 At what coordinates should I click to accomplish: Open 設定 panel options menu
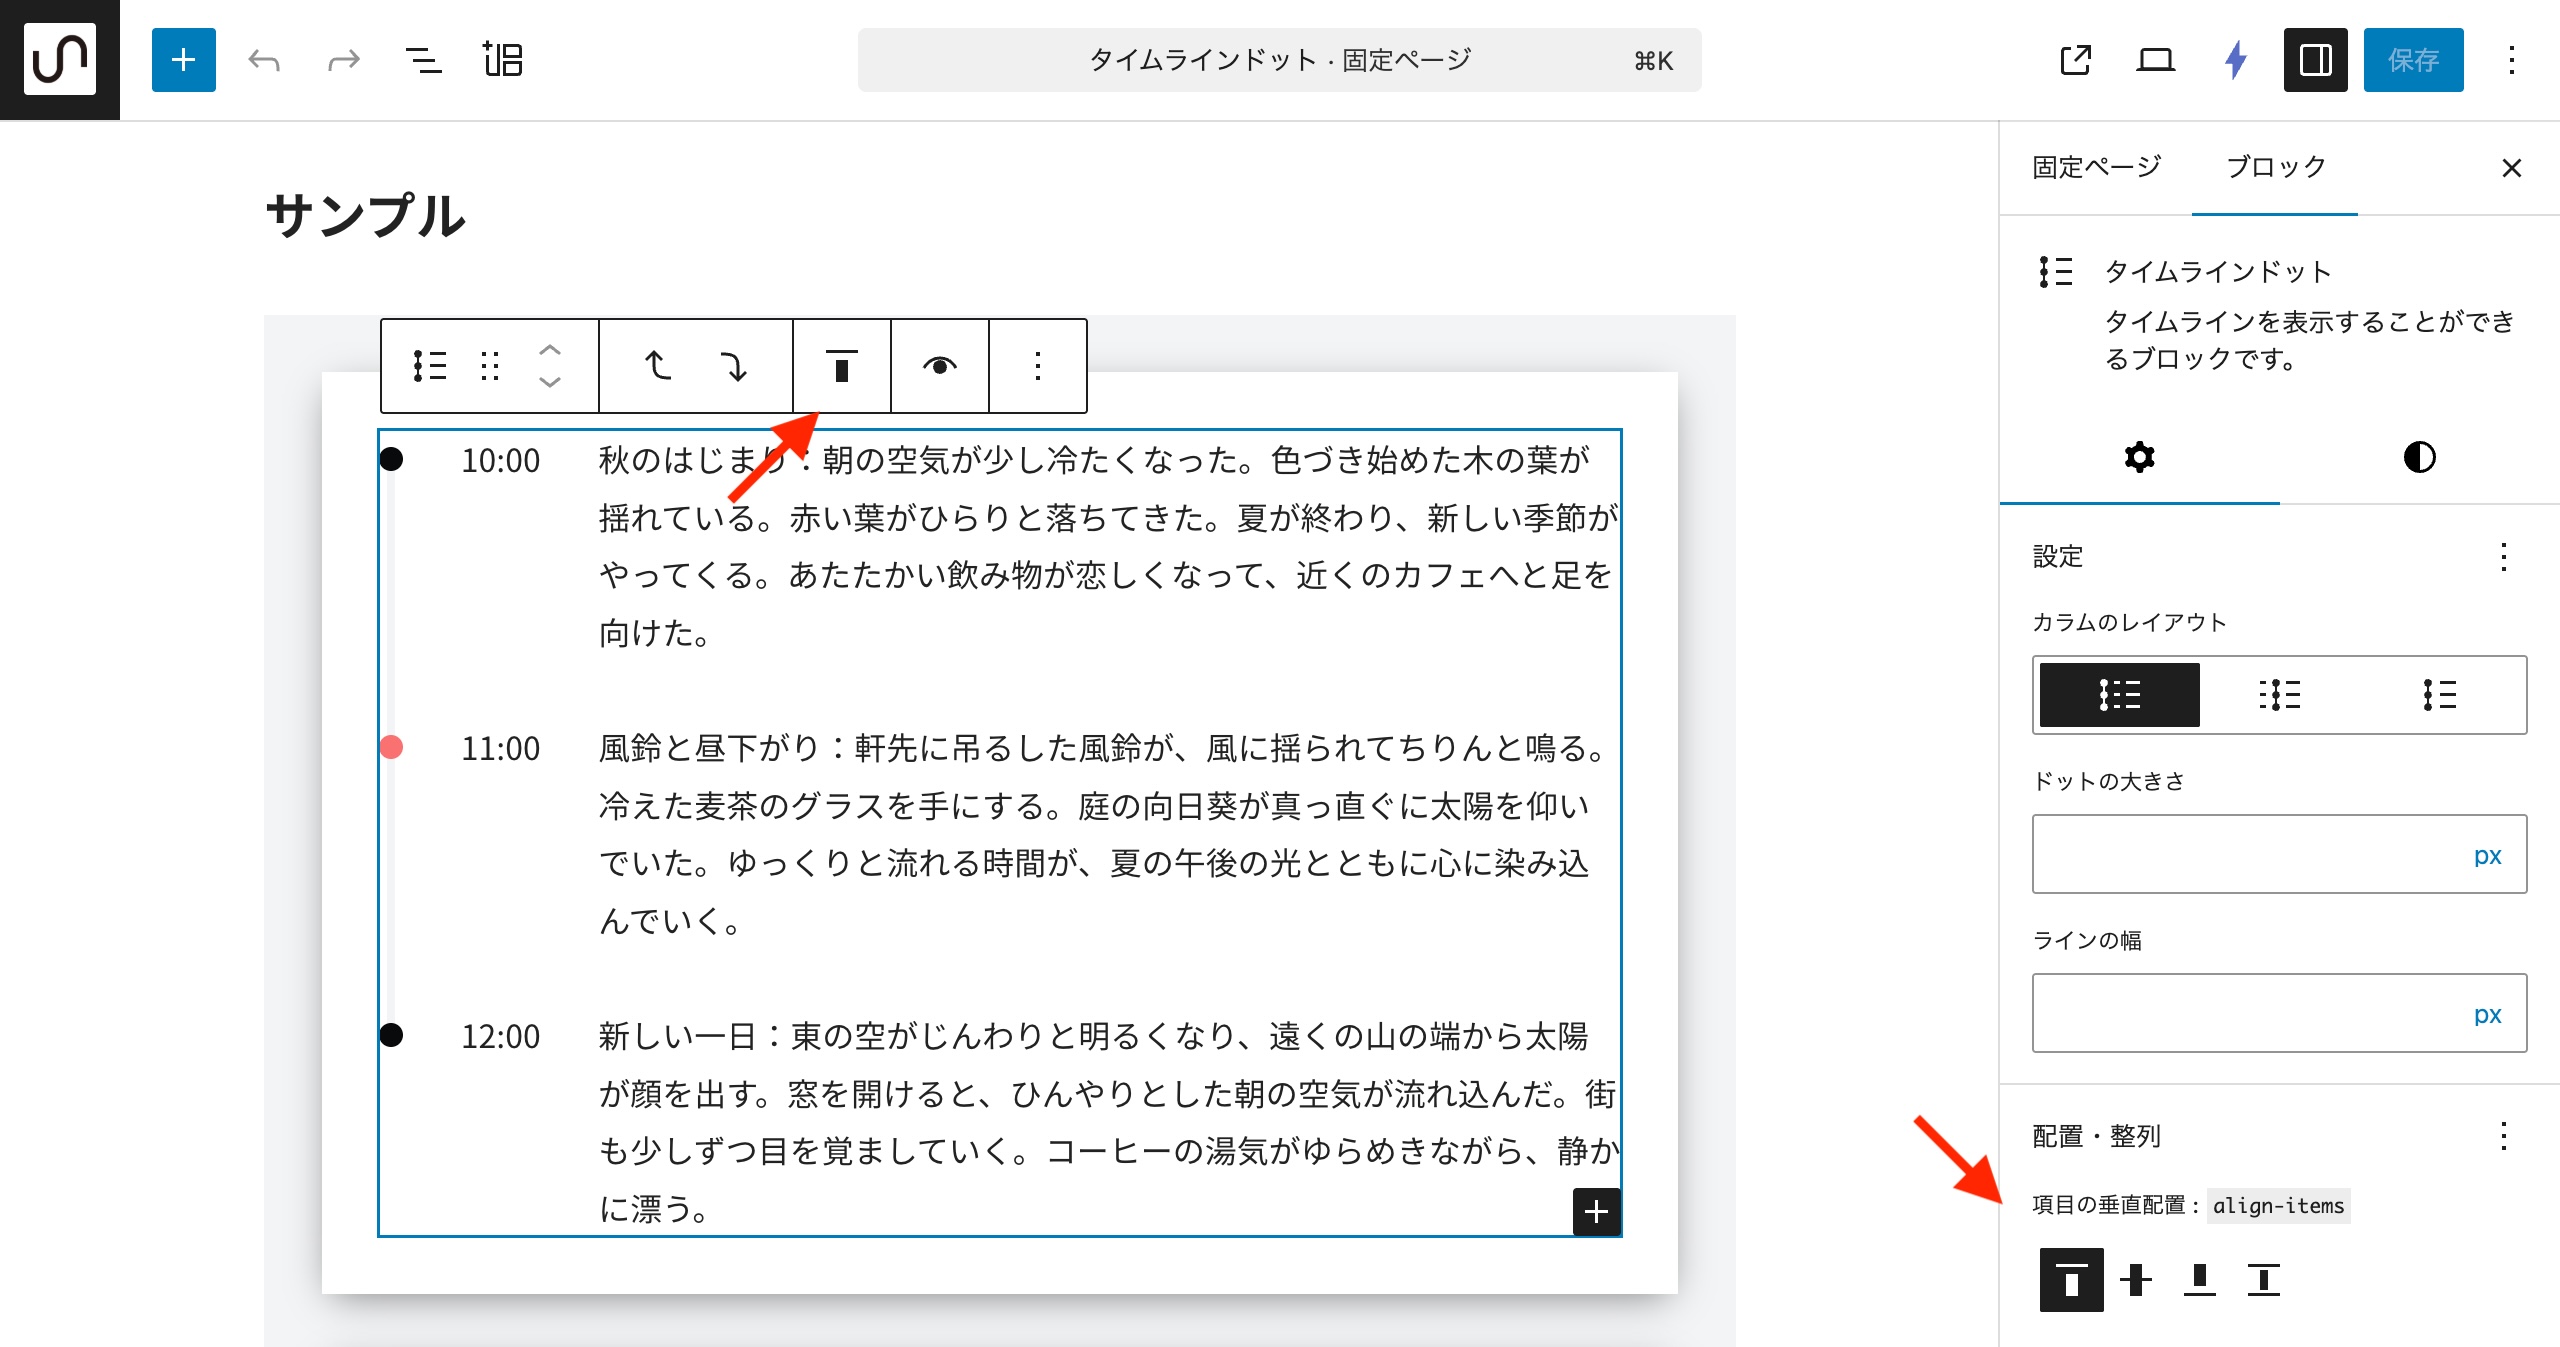point(2503,556)
